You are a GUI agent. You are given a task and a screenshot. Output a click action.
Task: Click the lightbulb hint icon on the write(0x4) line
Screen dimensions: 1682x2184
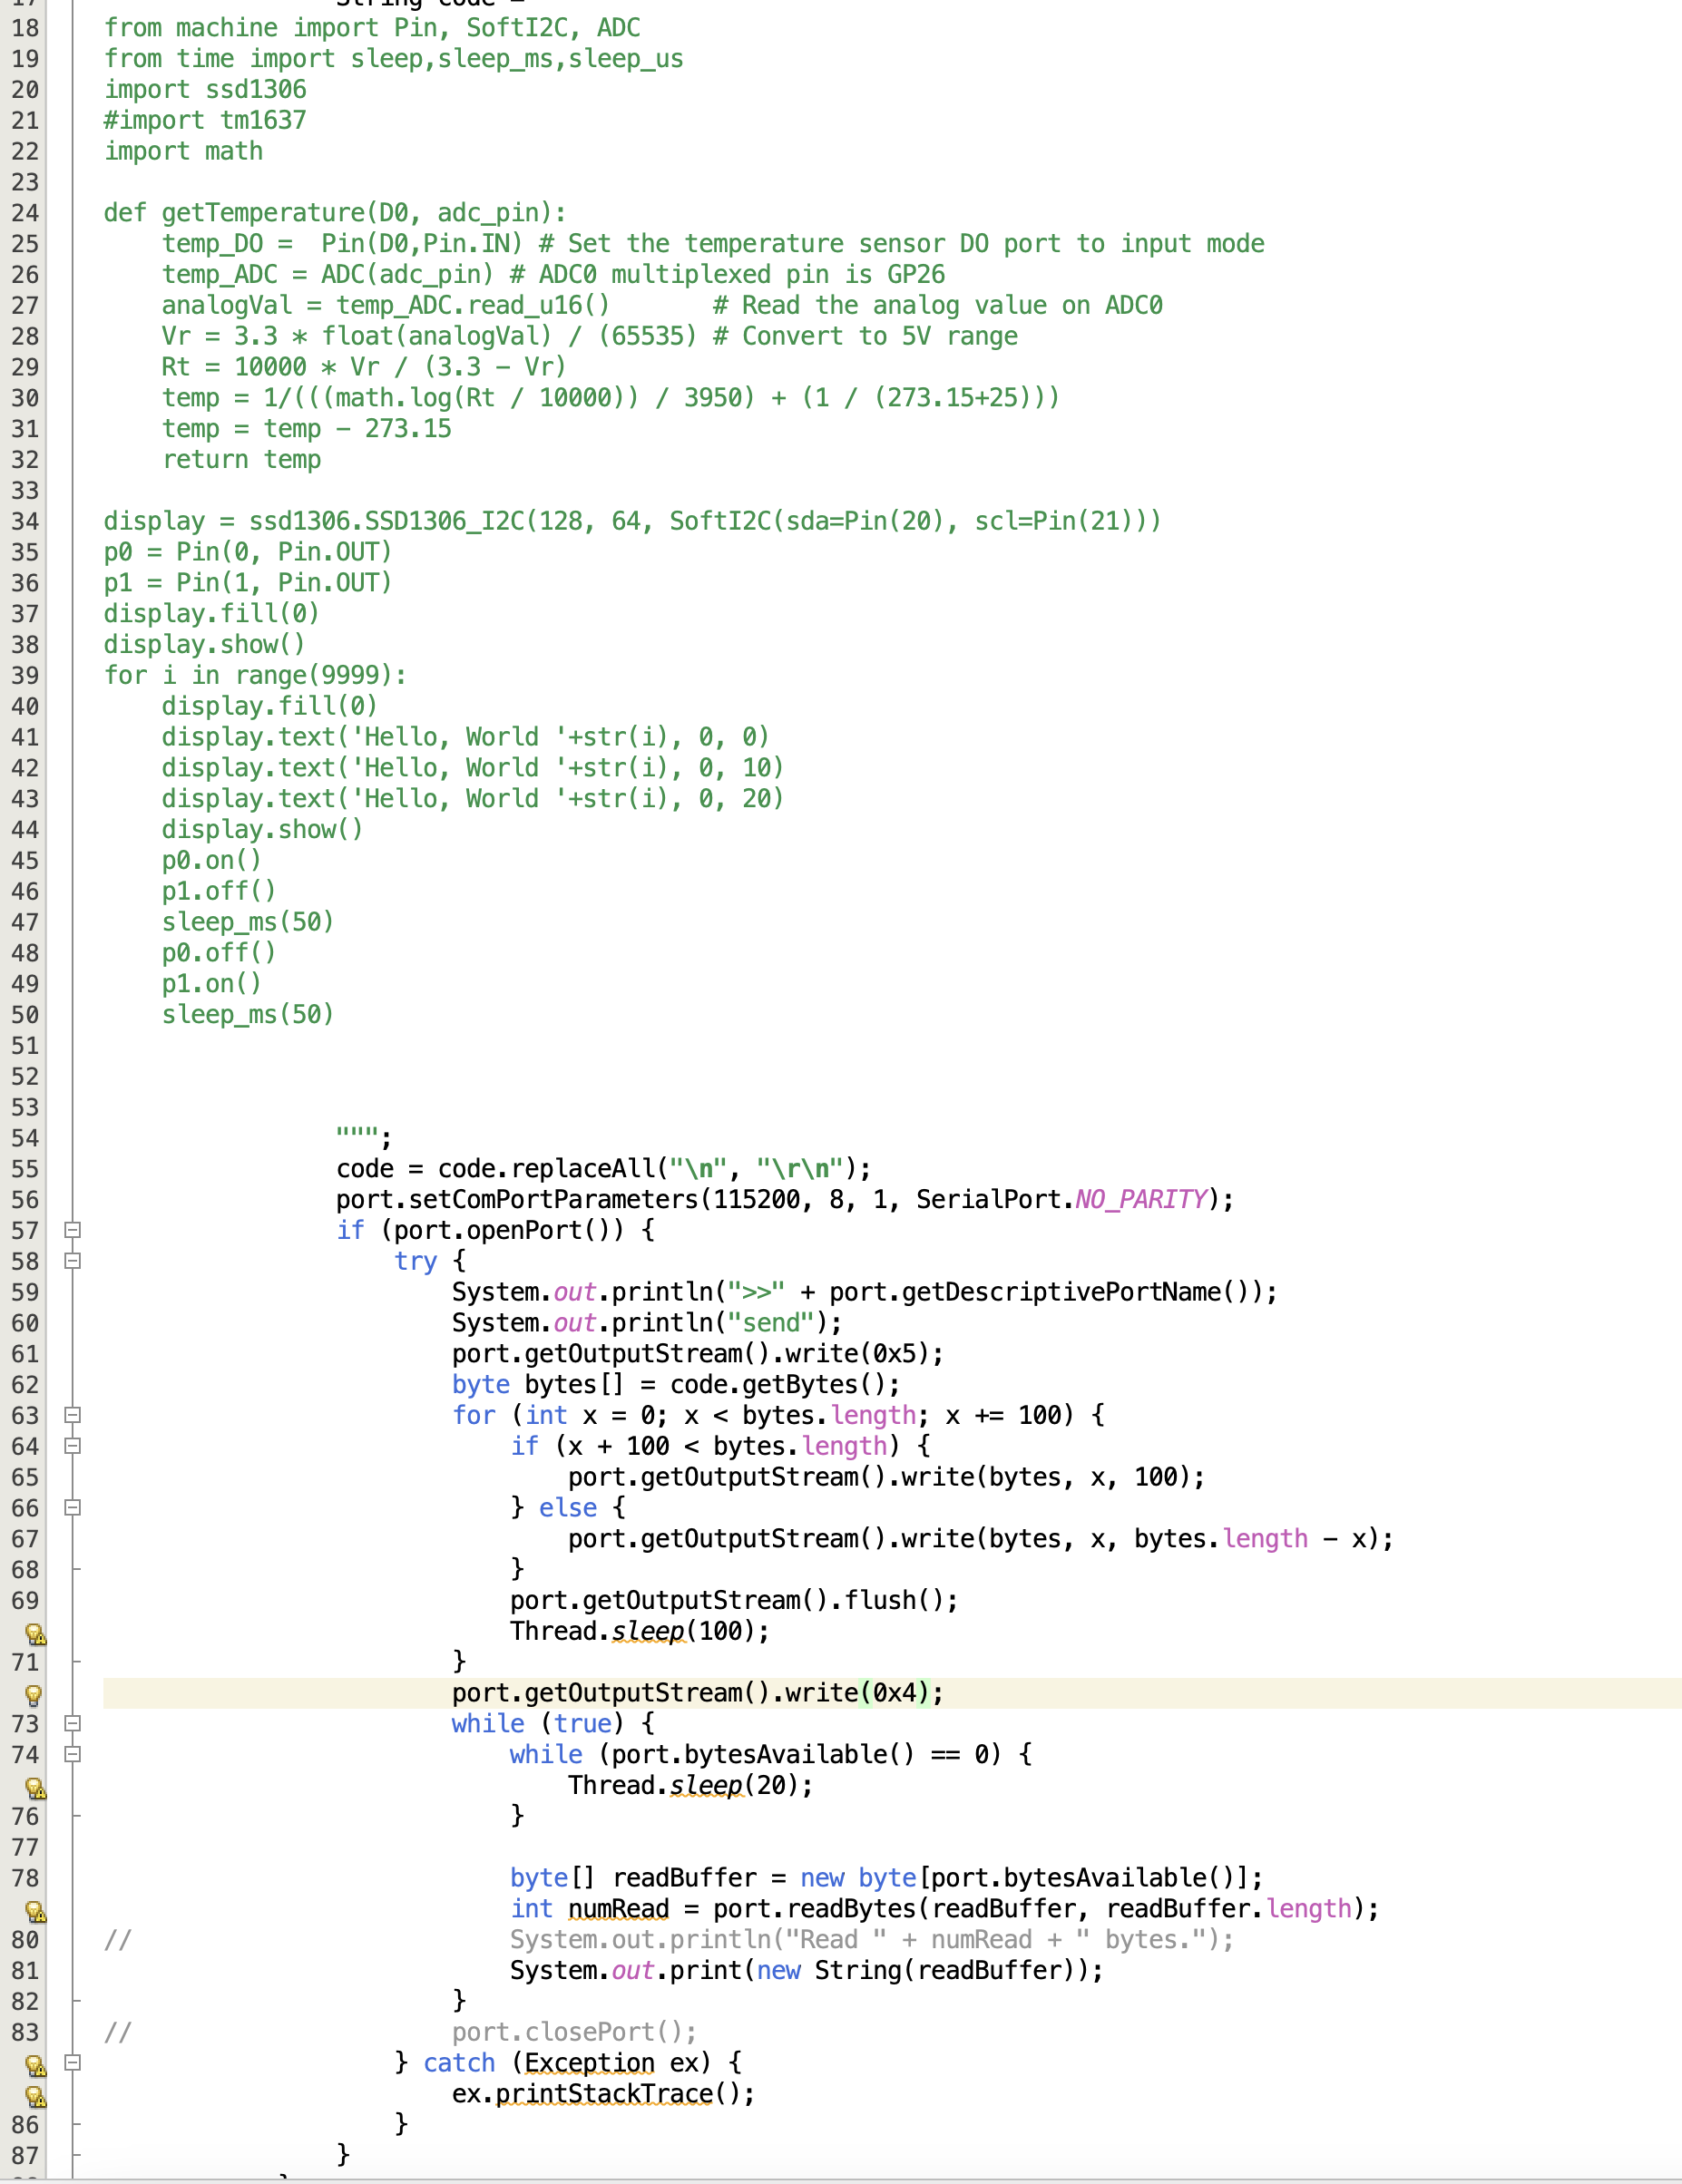[33, 1695]
